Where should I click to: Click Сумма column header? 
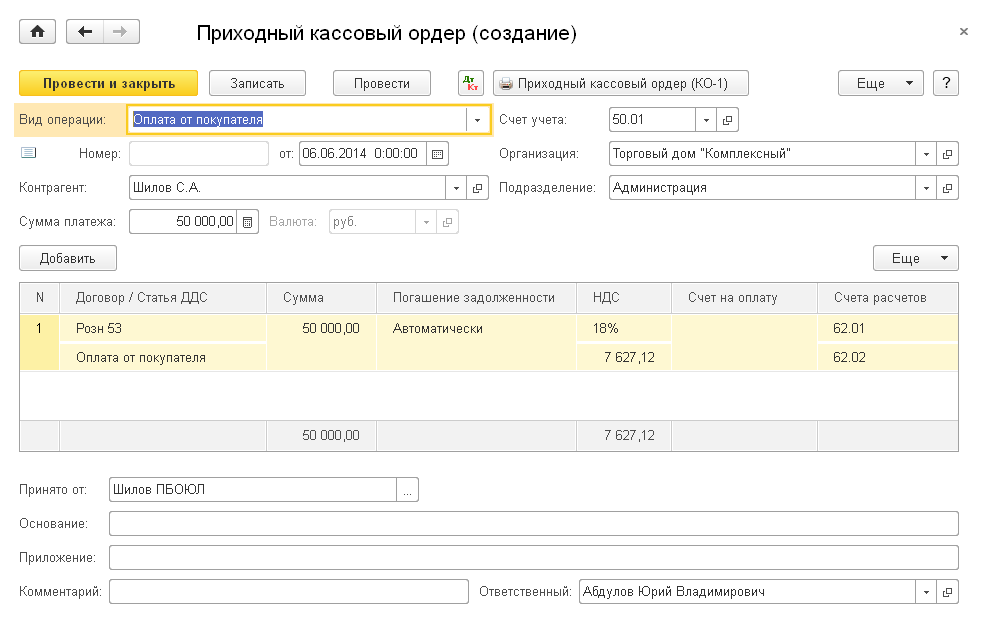pyautogui.click(x=321, y=298)
